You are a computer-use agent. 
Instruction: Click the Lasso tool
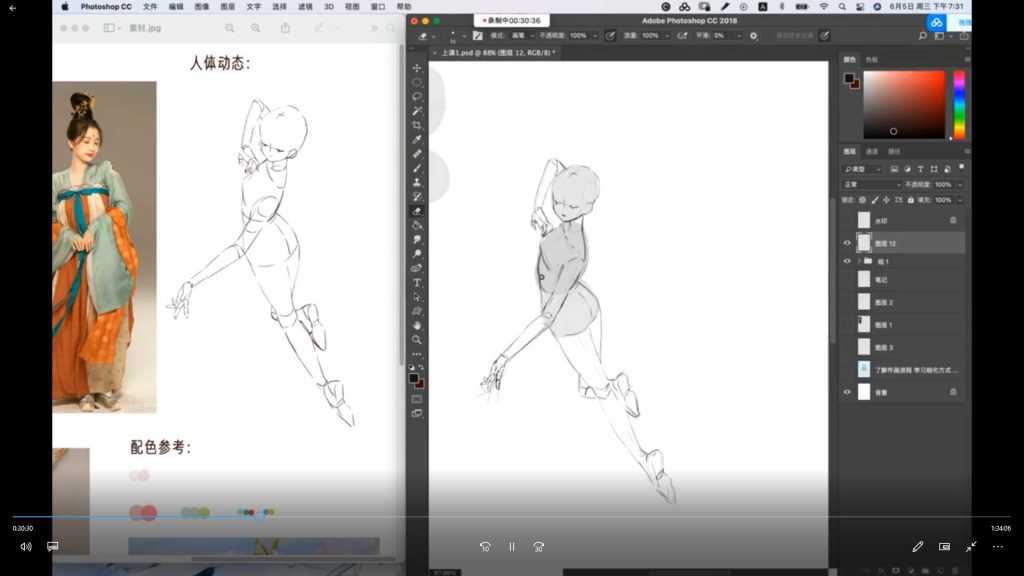(417, 96)
